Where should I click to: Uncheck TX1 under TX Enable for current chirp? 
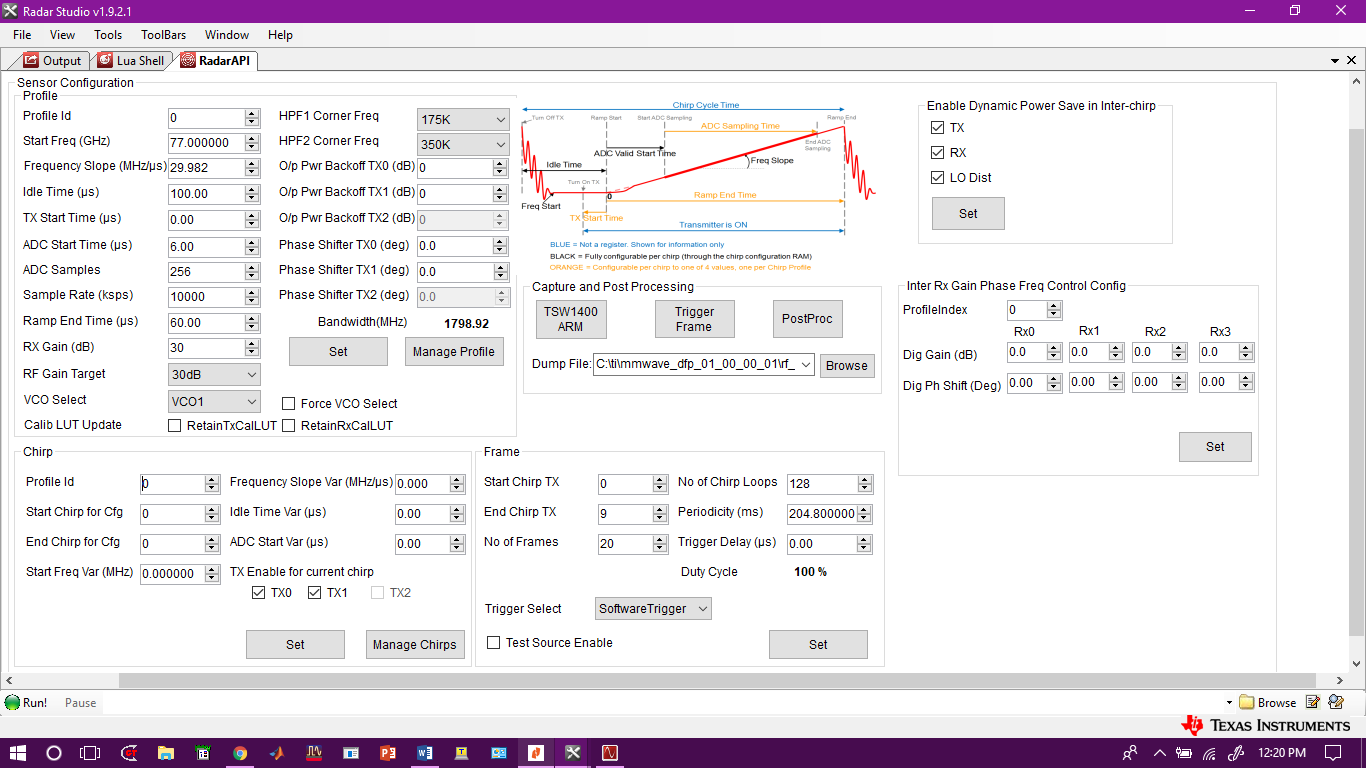313,592
